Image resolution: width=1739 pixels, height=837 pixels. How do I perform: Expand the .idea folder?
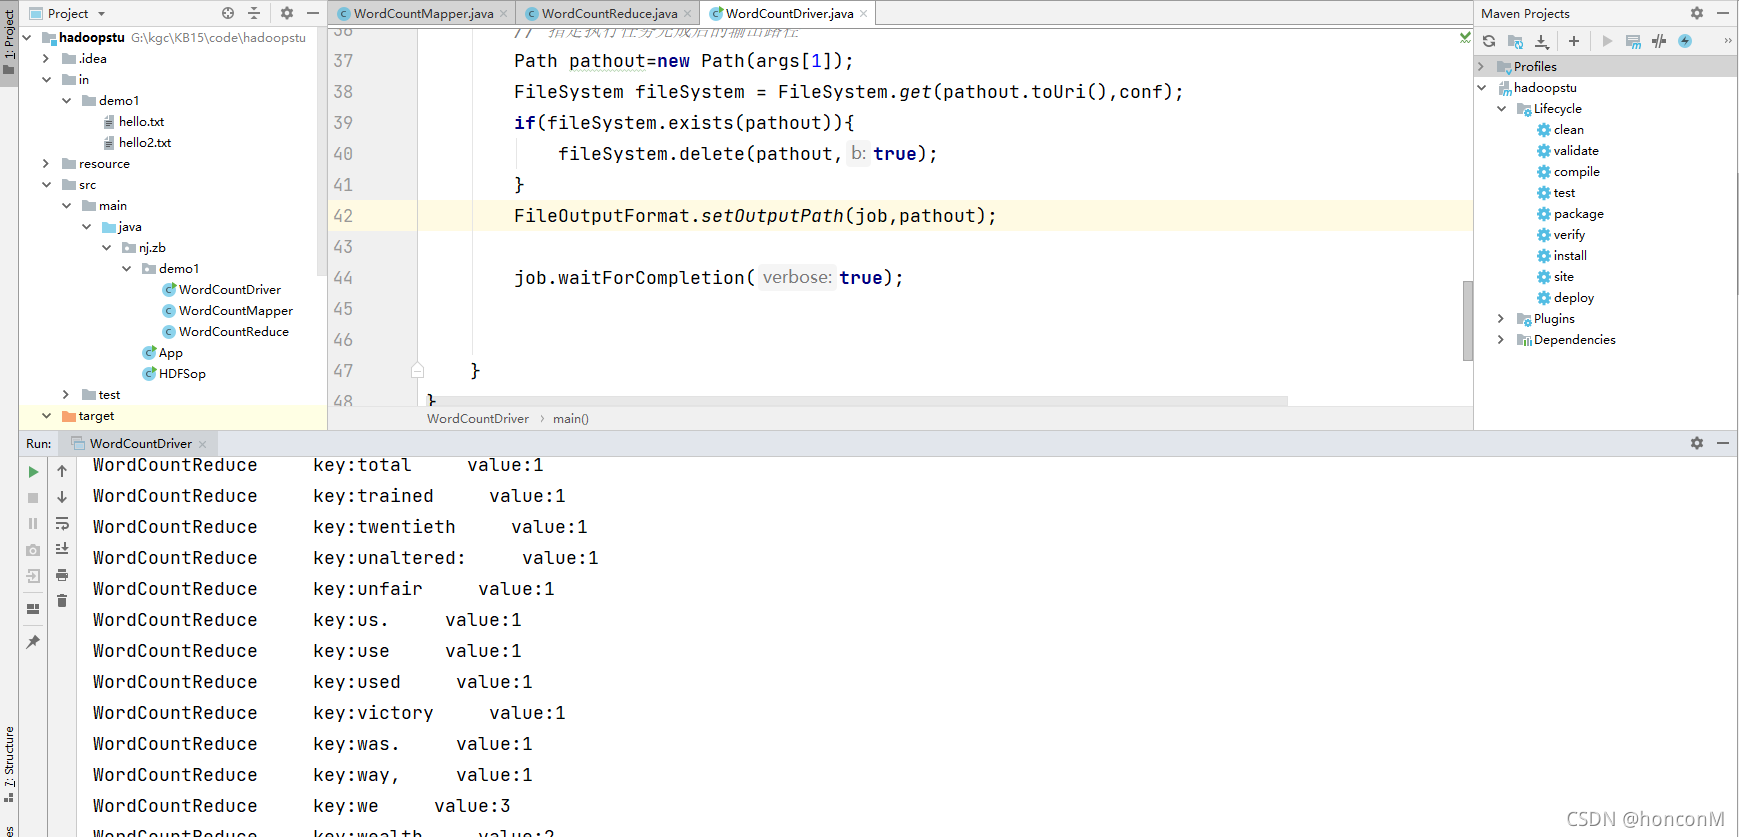pos(46,58)
